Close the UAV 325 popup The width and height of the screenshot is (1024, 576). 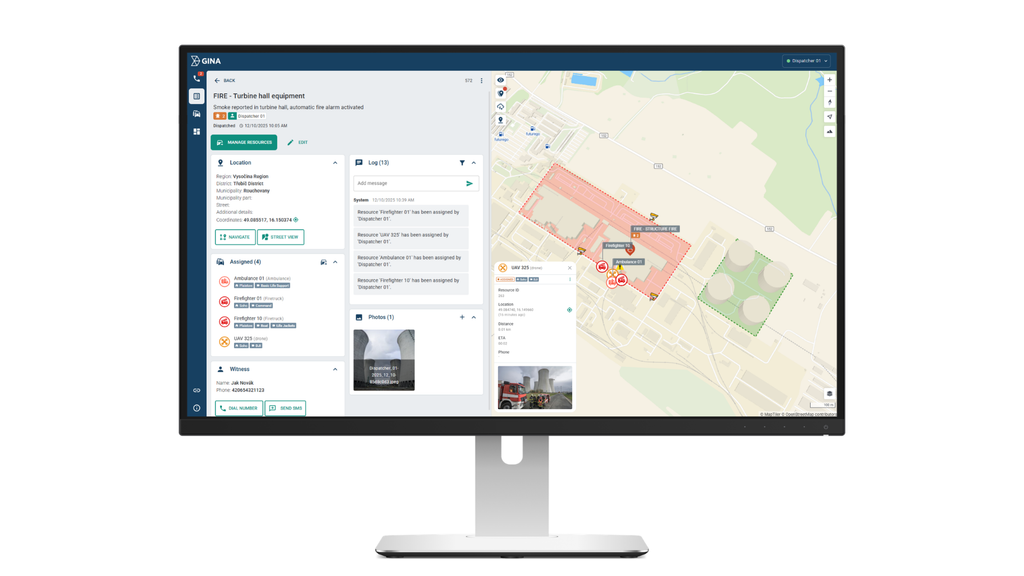(x=569, y=268)
